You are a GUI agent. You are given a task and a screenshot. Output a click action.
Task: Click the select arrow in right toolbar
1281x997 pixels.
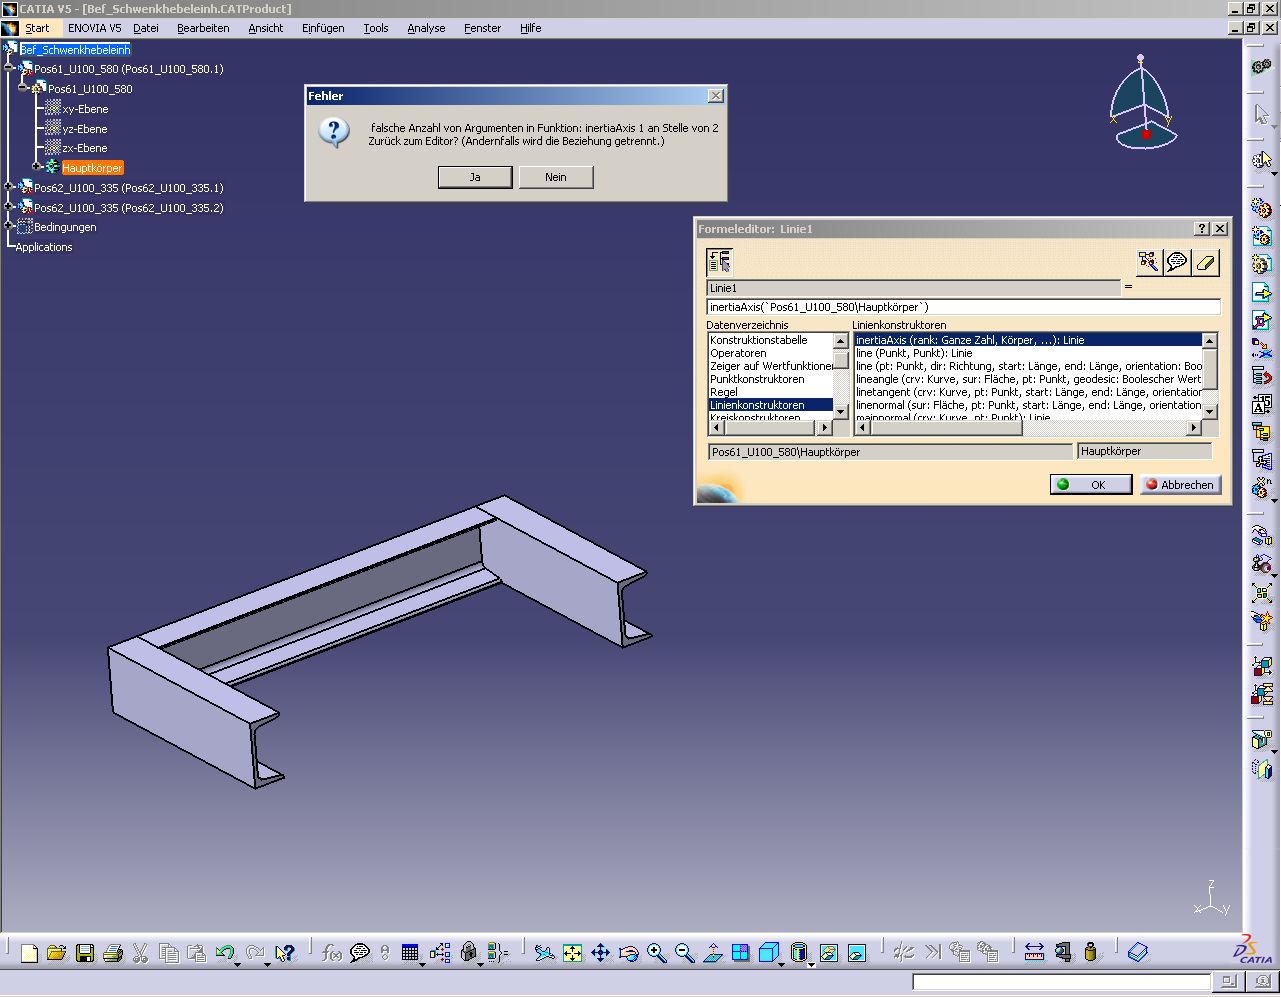1262,114
